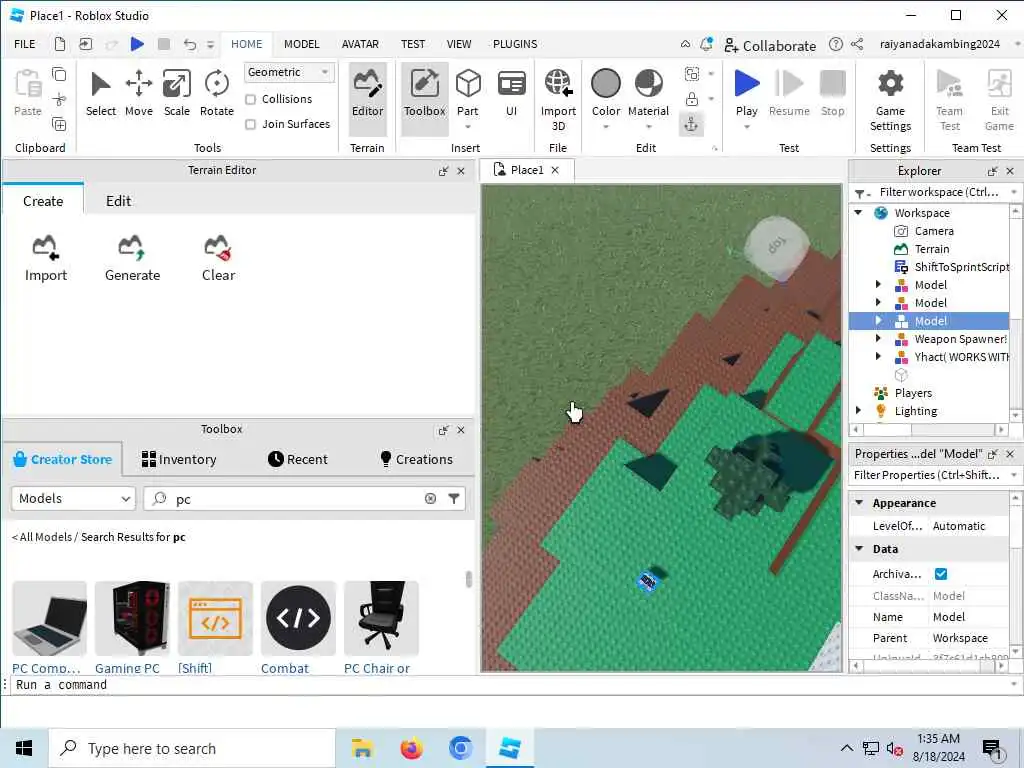Select the PC Chair model thumbnail
The image size is (1024, 768).
[381, 618]
